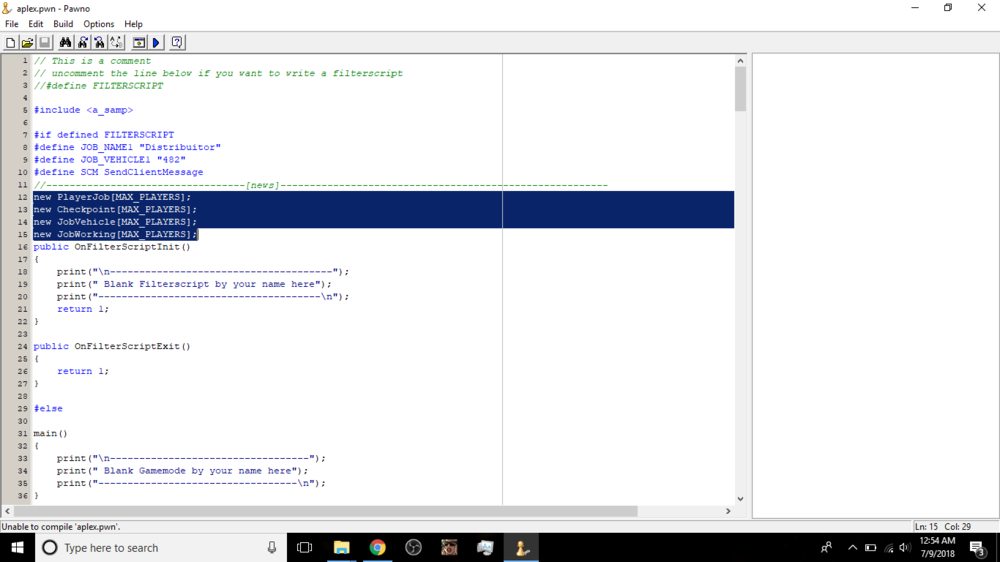Click the battery status tray icon
The image size is (1000, 562).
[871, 547]
